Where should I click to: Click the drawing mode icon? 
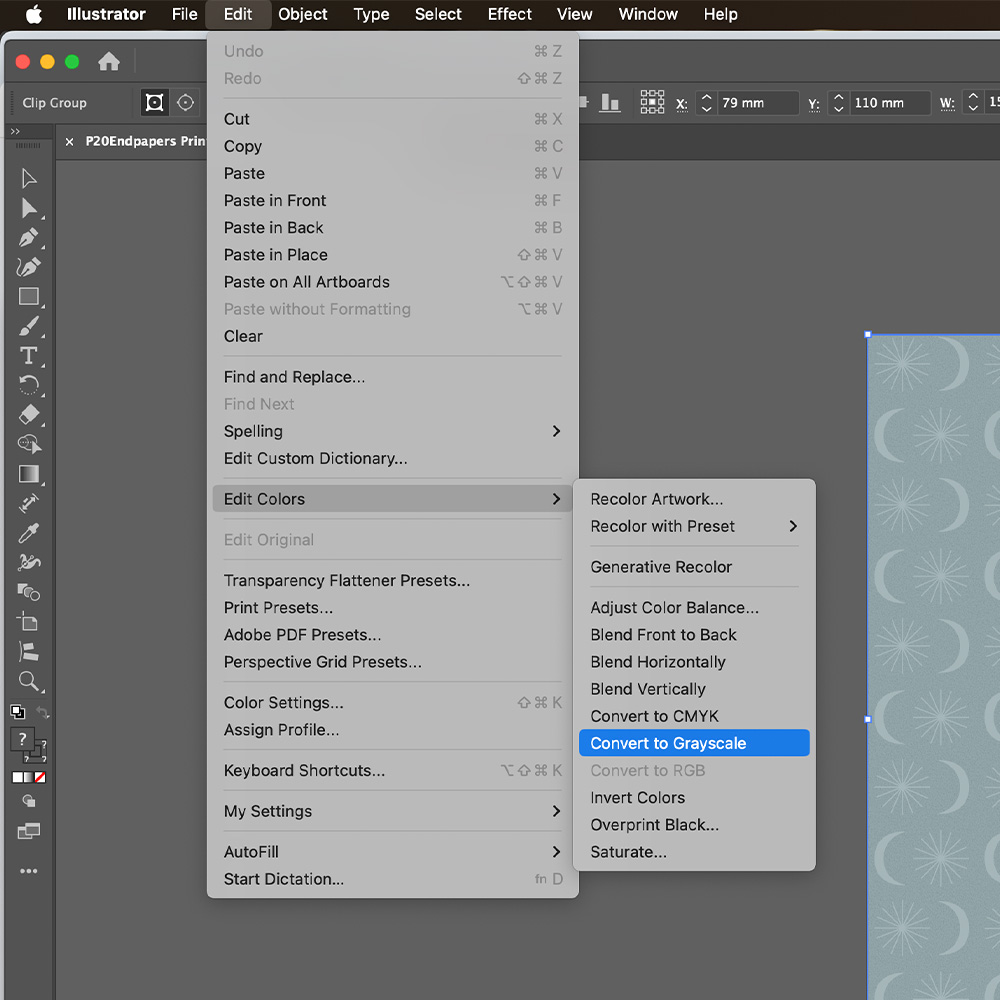tap(29, 801)
